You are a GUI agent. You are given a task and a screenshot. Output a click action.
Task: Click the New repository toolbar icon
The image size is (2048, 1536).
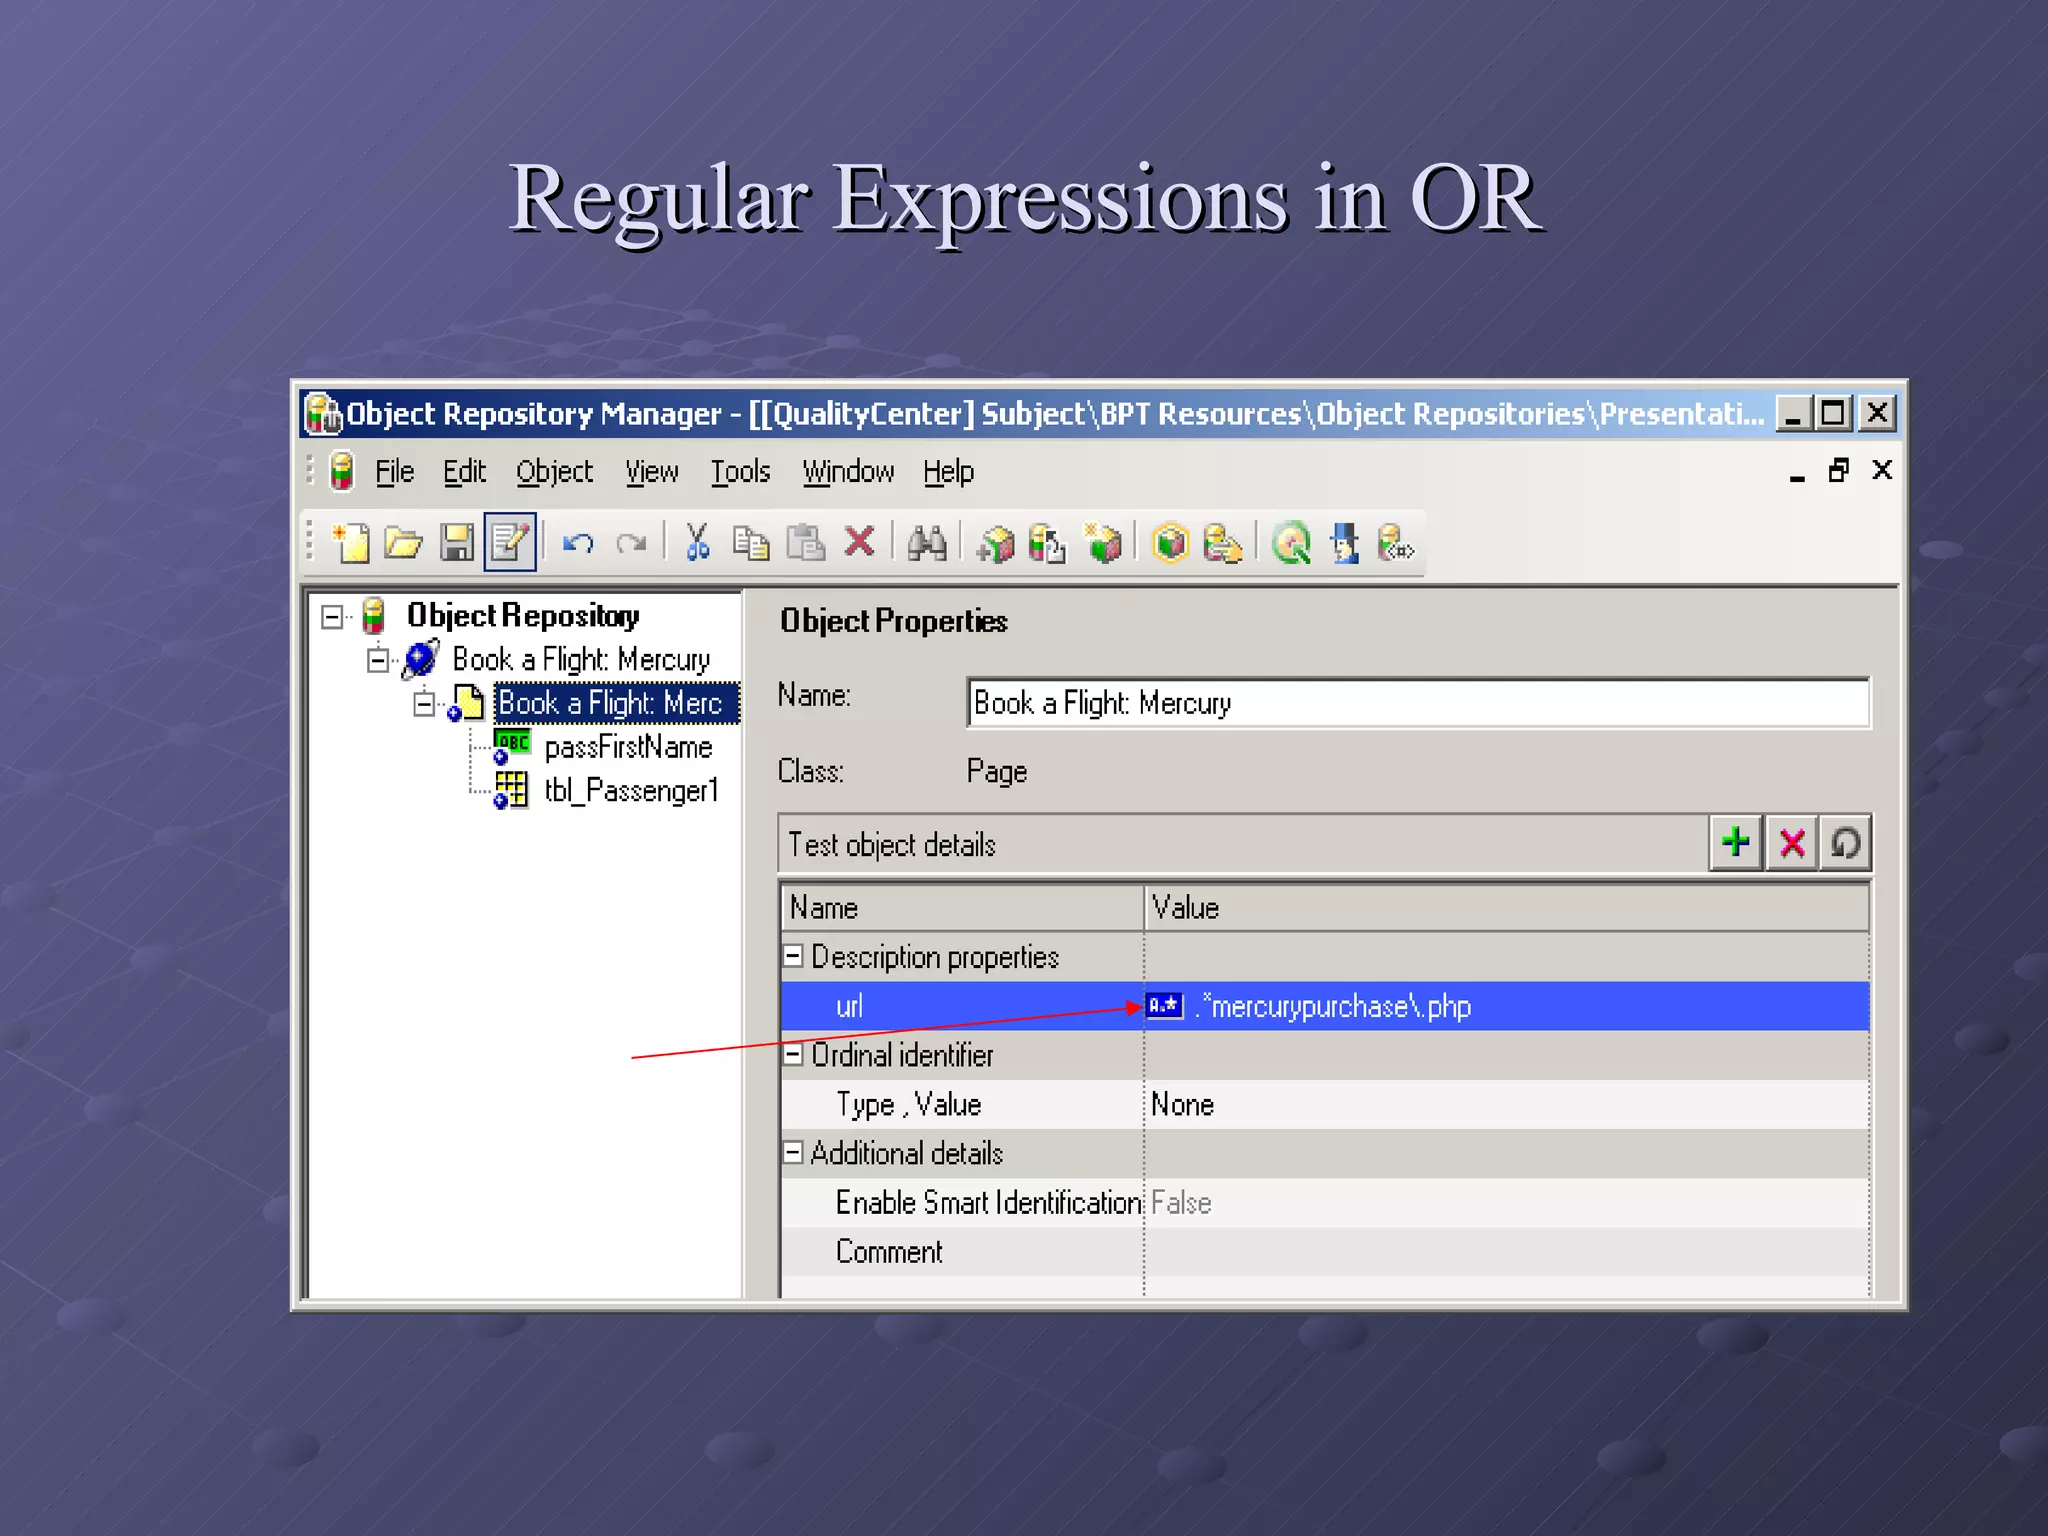pyautogui.click(x=350, y=543)
